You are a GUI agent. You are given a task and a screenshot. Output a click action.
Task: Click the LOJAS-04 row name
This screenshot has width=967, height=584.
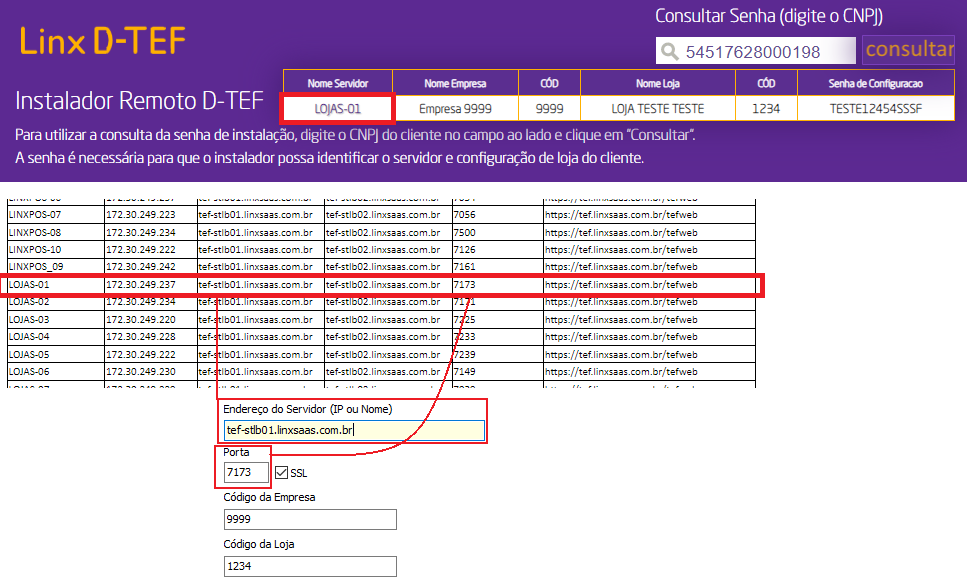pyautogui.click(x=29, y=337)
